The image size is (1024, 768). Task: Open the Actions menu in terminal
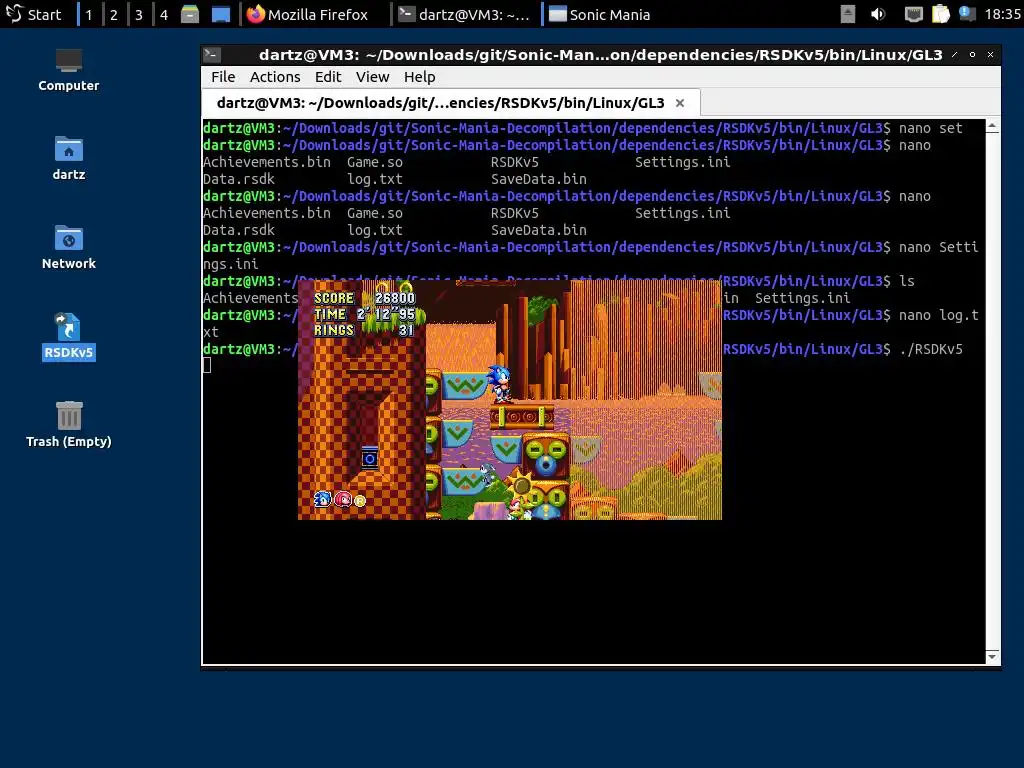pos(275,77)
